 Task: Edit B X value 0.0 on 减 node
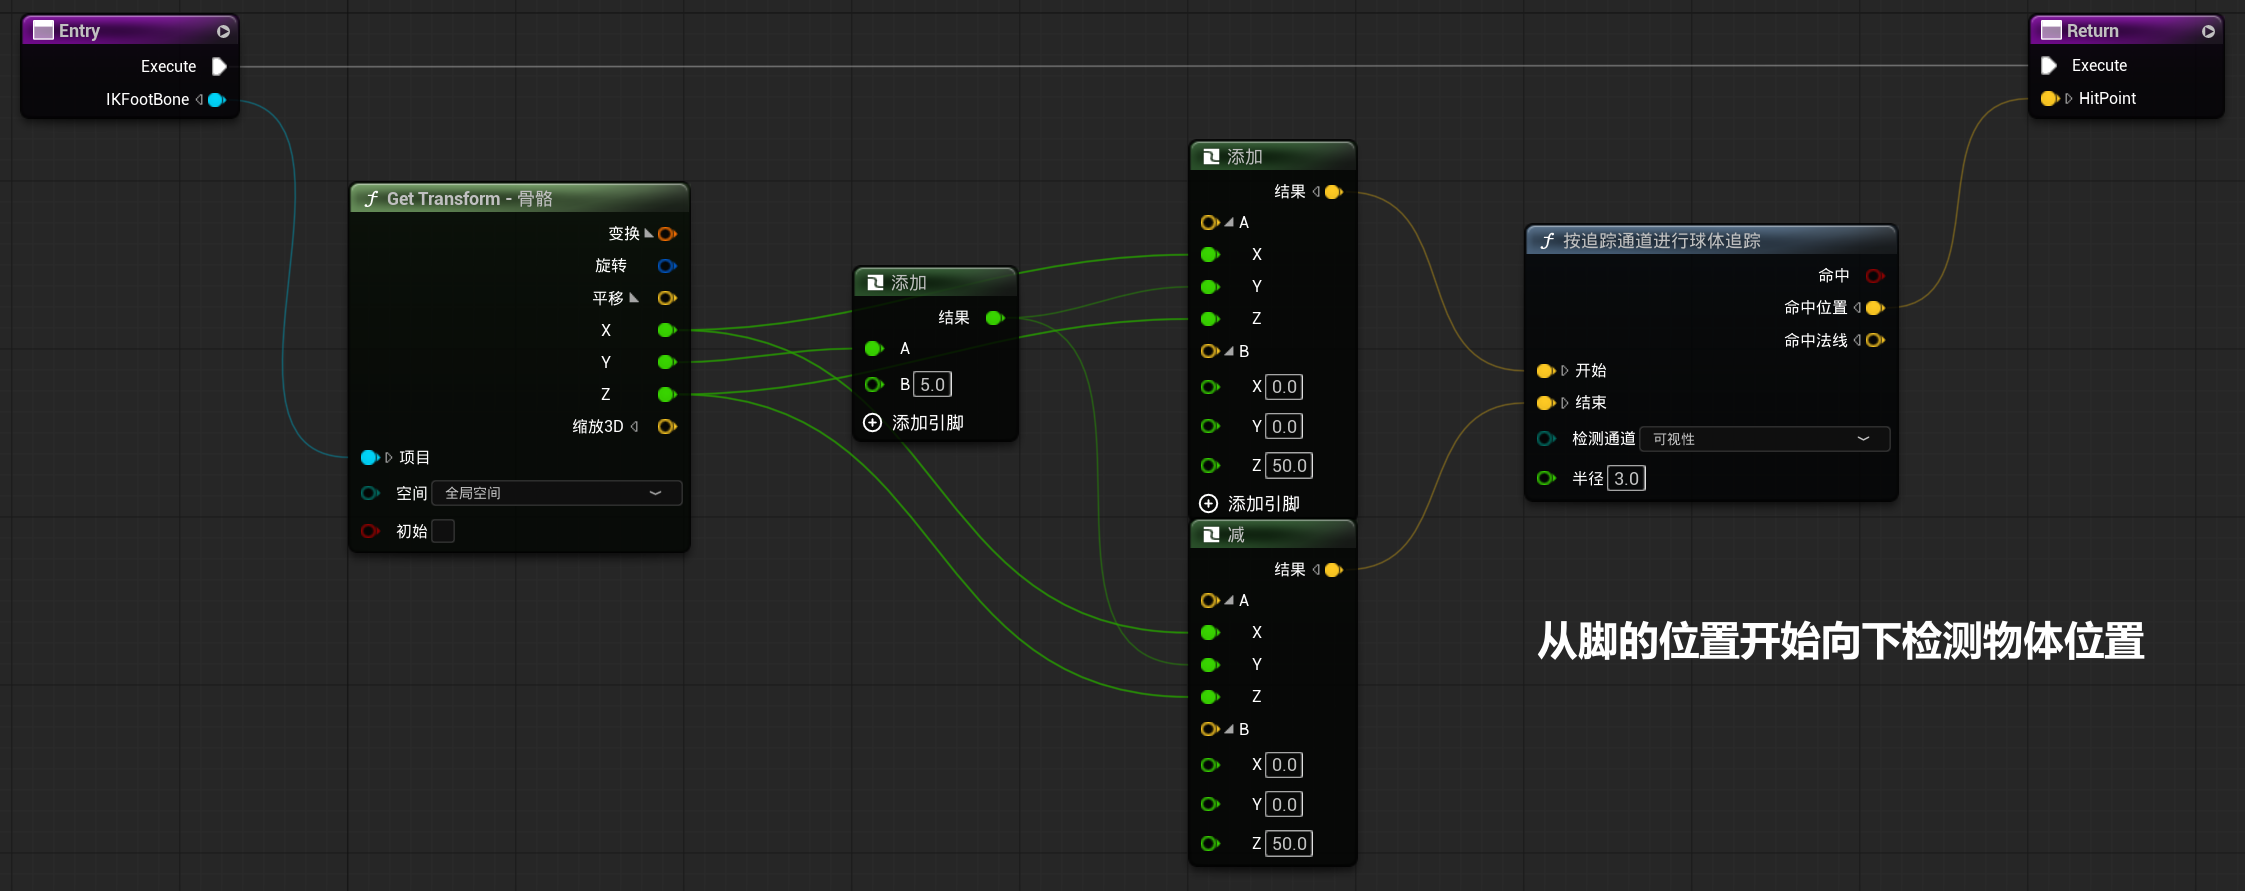[x=1285, y=765]
